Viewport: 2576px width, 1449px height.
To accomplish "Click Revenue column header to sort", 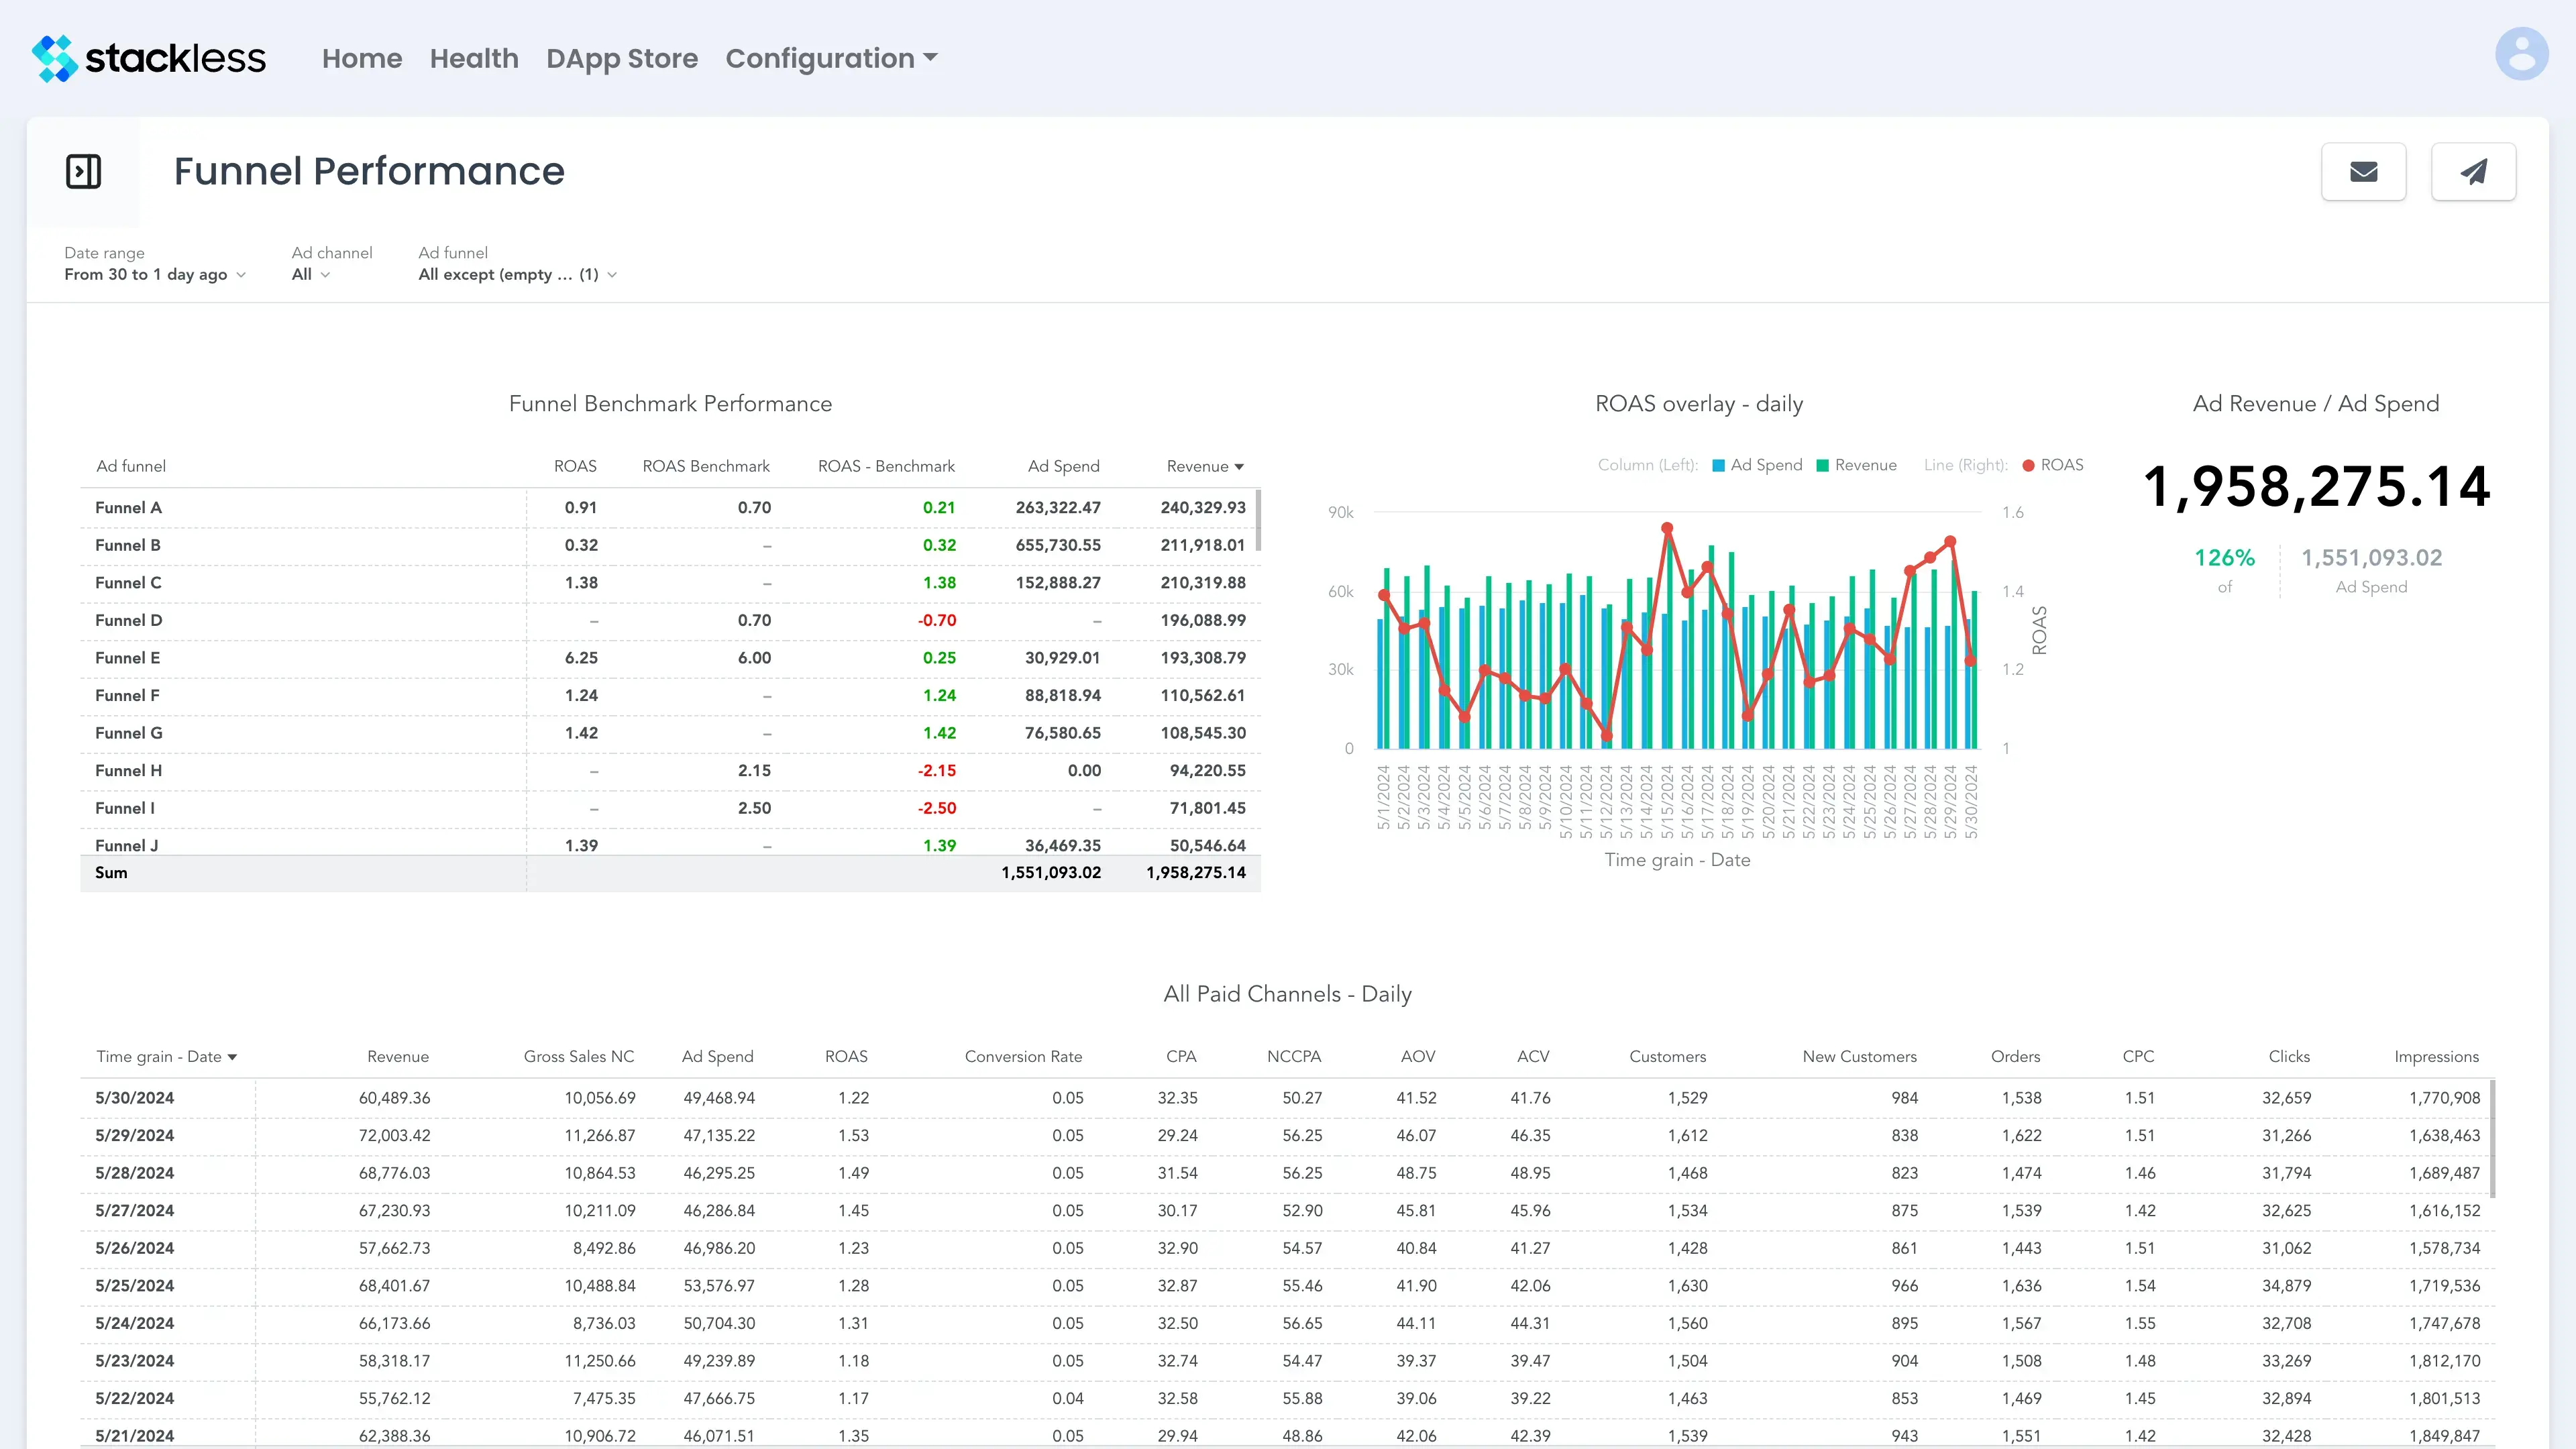I will point(1203,466).
